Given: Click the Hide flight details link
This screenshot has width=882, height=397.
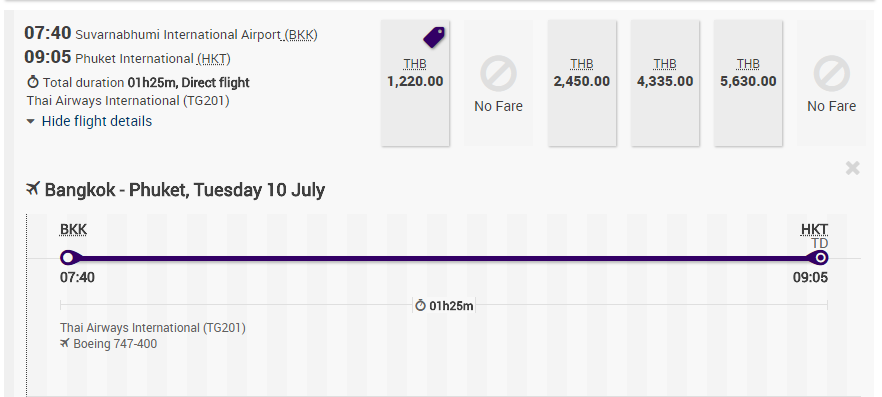Looking at the screenshot, I should pyautogui.click(x=97, y=121).
